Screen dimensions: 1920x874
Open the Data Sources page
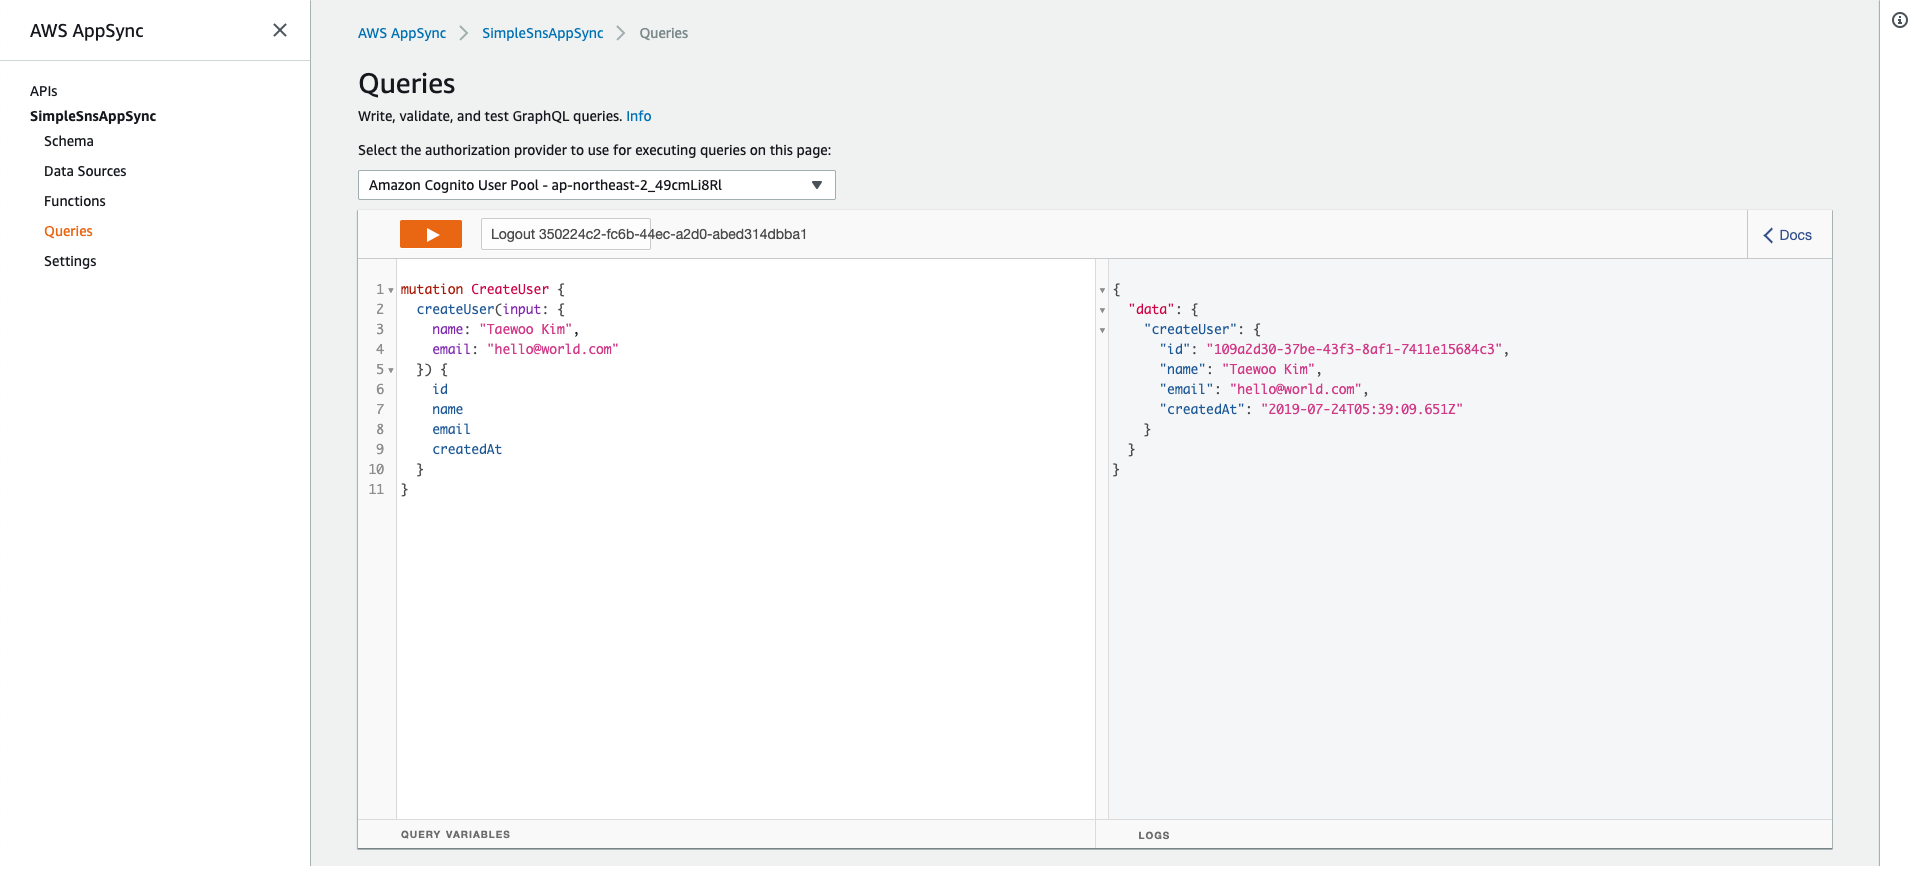coord(85,171)
